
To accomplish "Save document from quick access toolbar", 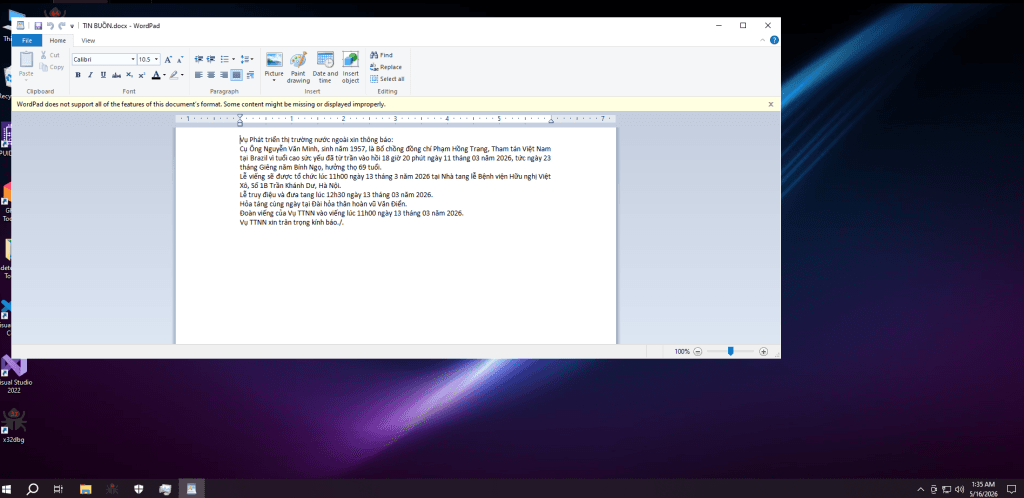I will click(x=38, y=25).
